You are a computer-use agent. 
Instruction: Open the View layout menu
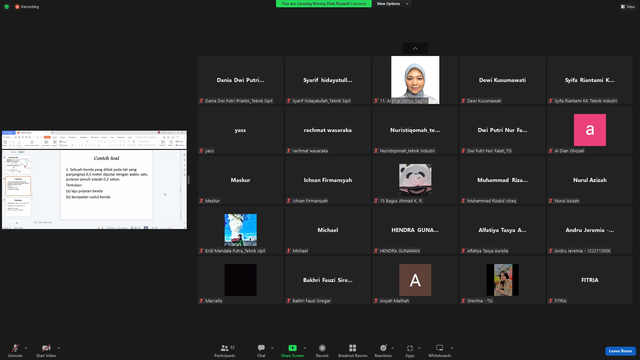point(628,7)
